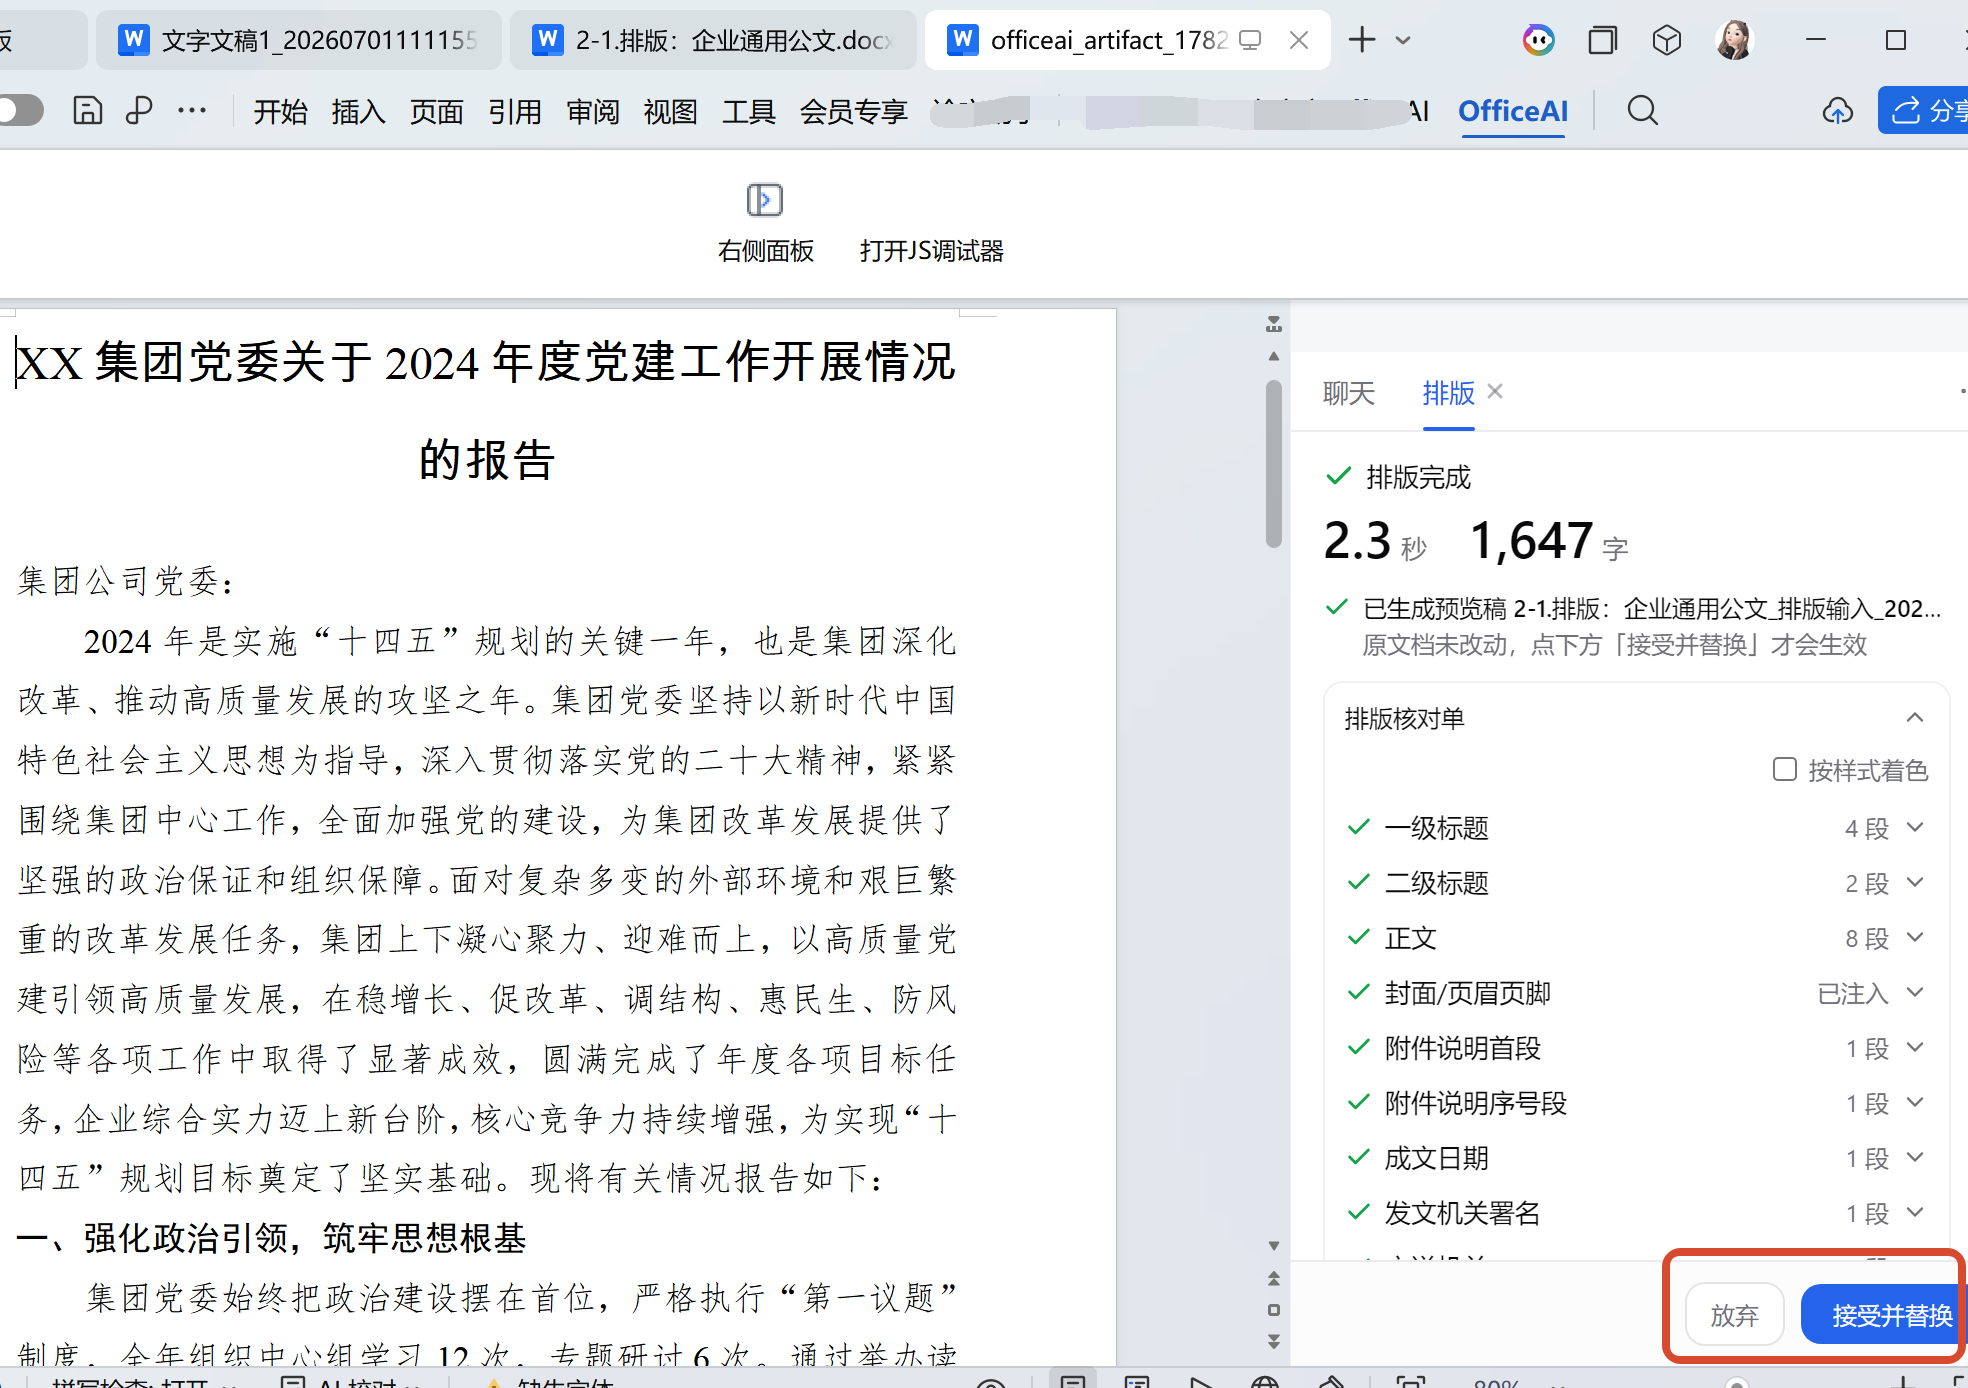1968x1388 pixels.
Task: Switch to 2-1.排版:企业通用公文 document tab
Action: click(x=713, y=40)
